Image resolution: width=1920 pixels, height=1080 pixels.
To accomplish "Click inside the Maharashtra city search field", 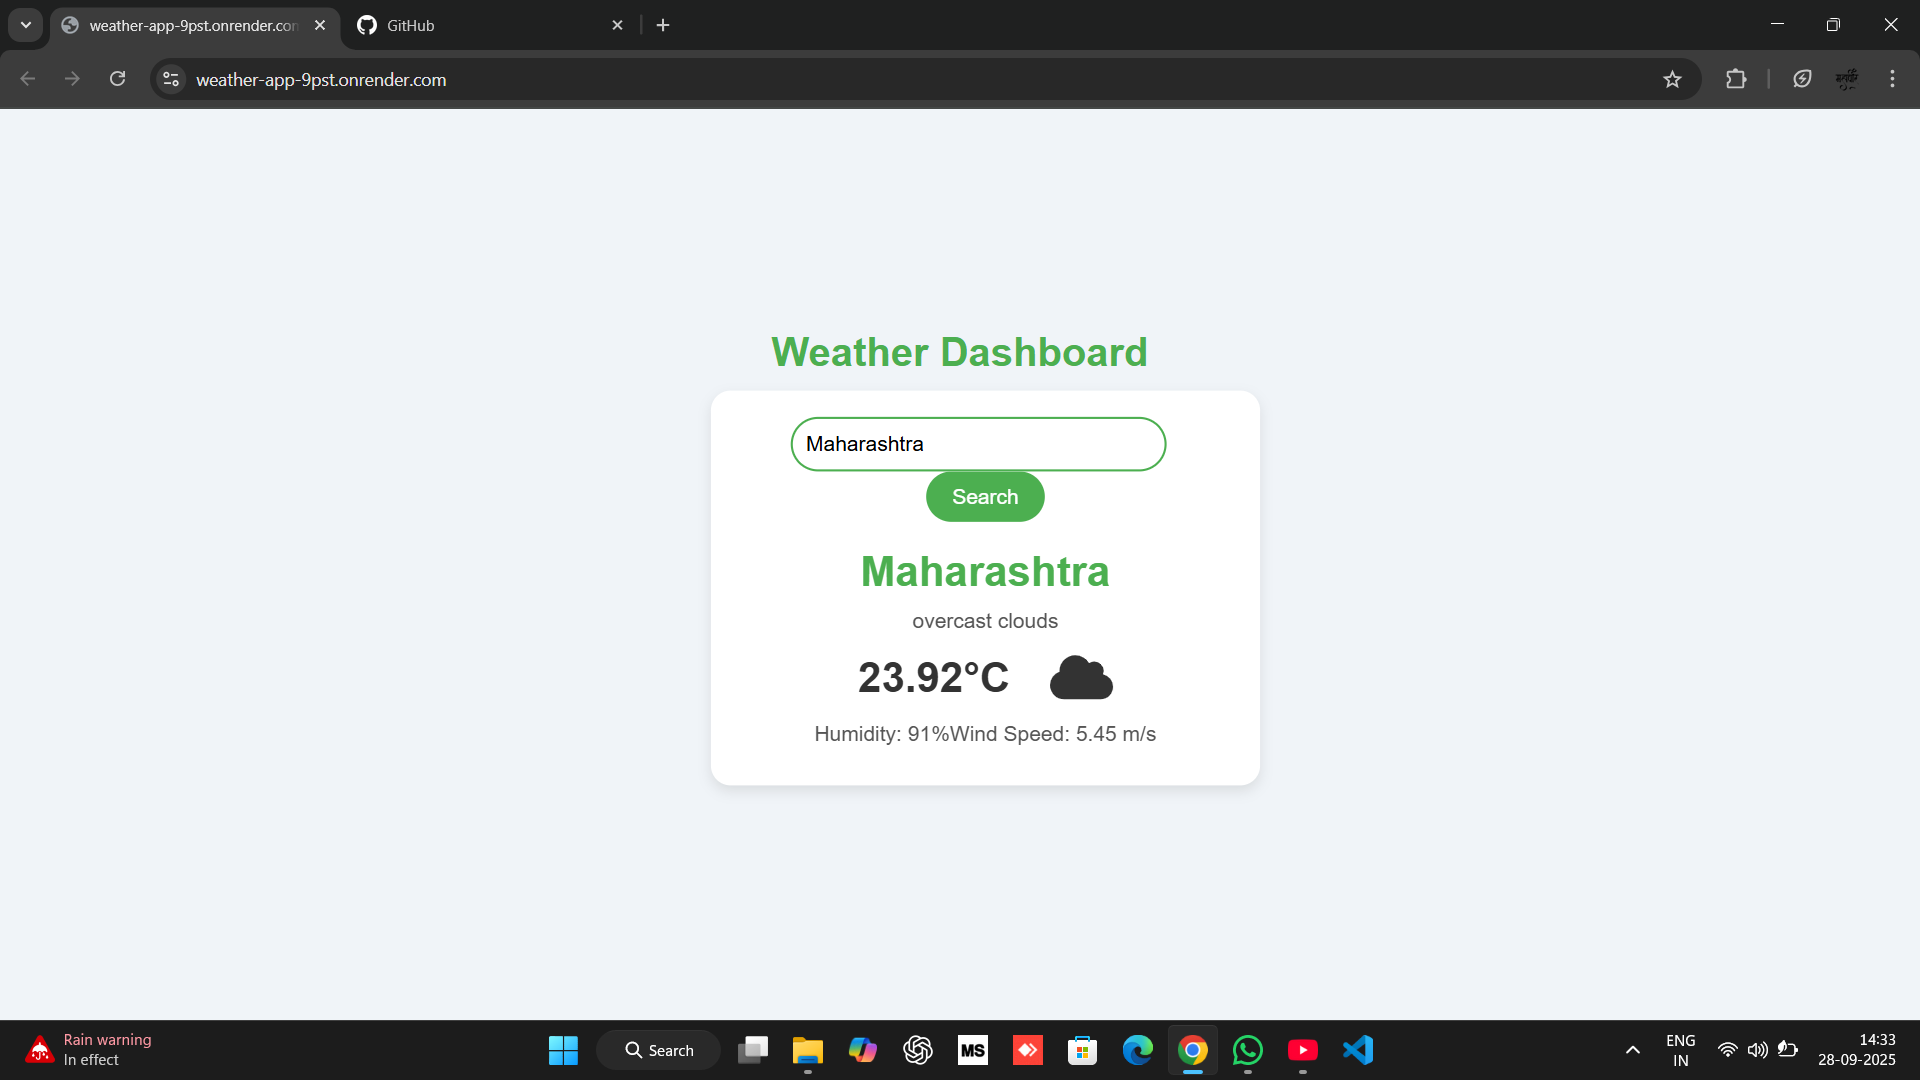I will point(977,444).
